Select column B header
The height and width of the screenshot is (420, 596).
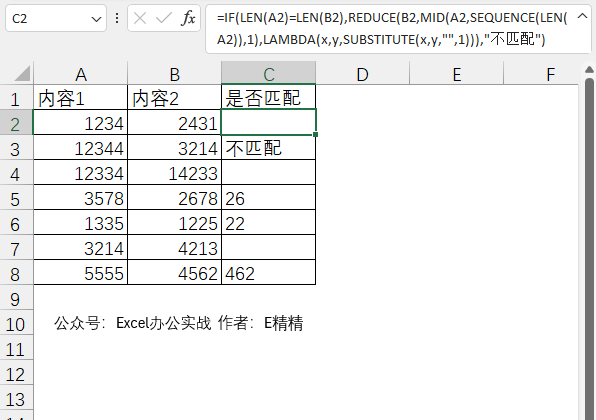(x=174, y=74)
